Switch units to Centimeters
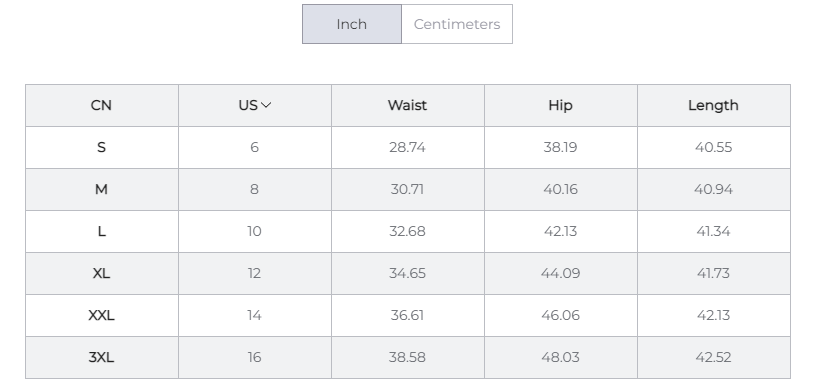 coord(457,24)
